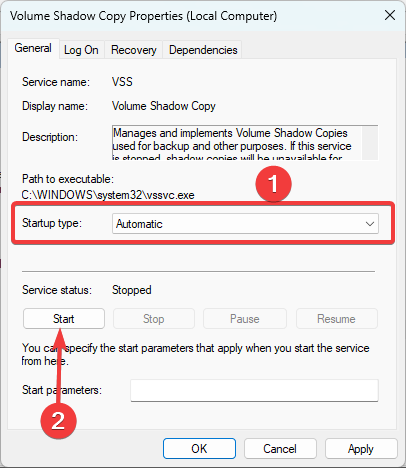
Task: Click the red number 2 annotation marker
Action: coord(58,421)
